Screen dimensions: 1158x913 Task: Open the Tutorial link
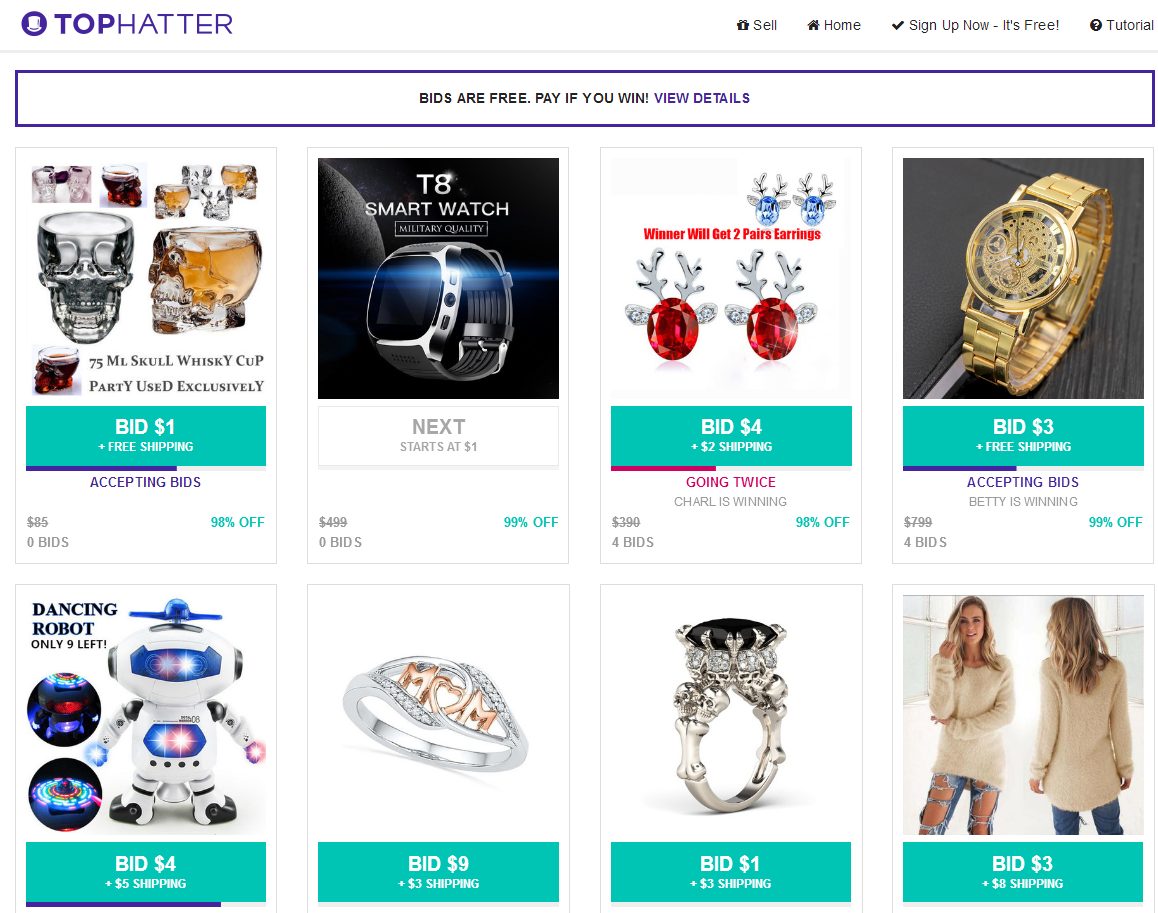tap(1122, 25)
